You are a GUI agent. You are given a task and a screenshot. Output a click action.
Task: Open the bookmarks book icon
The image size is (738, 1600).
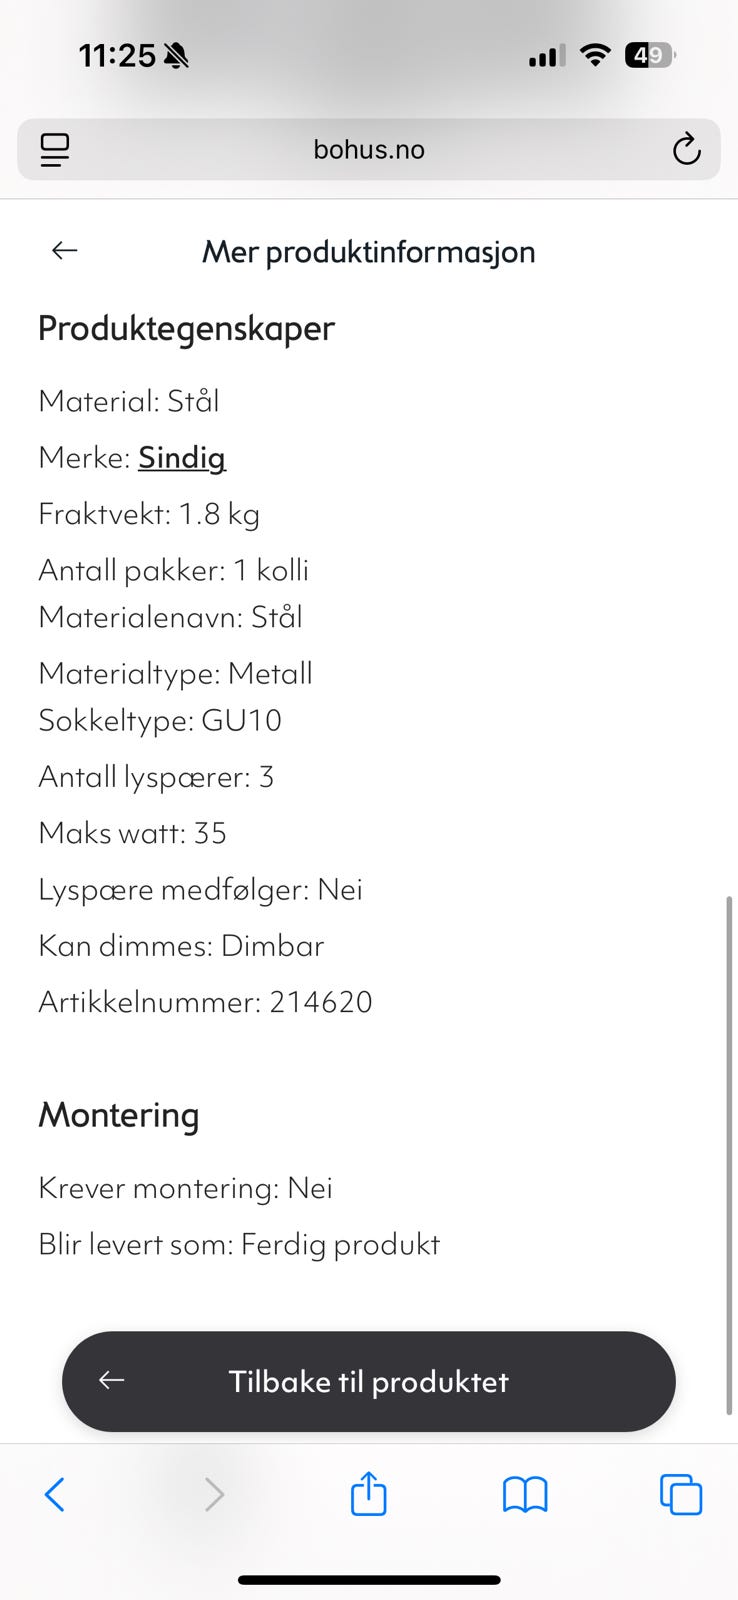click(525, 1495)
